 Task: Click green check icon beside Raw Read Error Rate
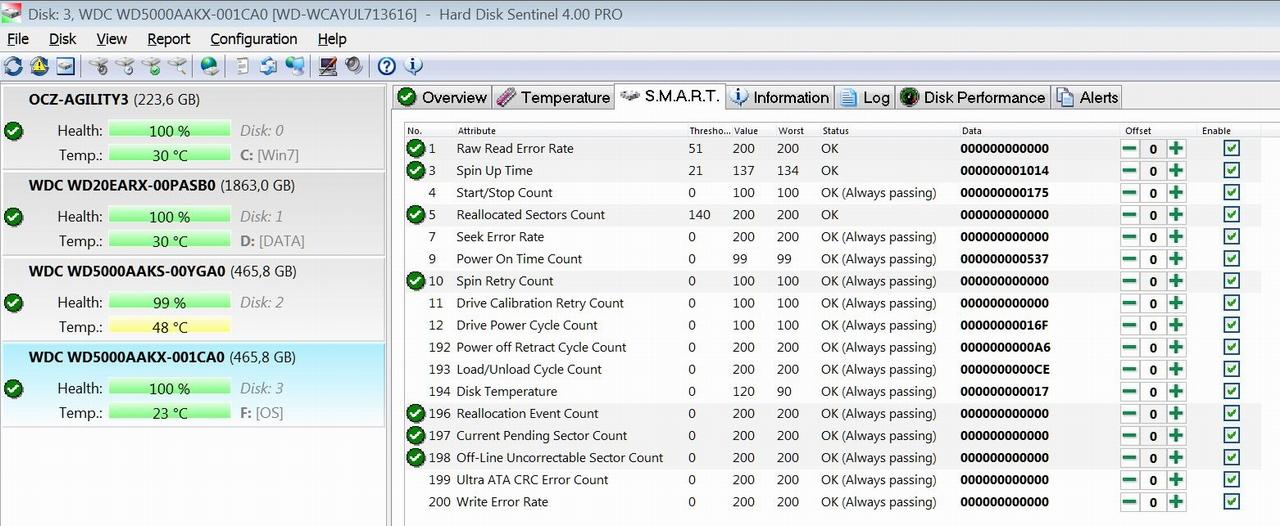coord(415,148)
